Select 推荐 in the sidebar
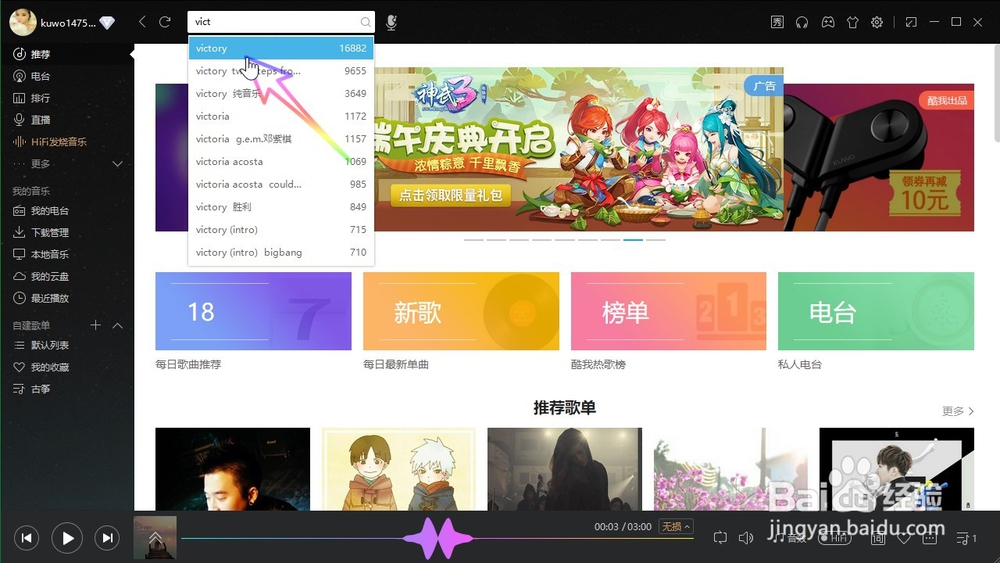 click(x=66, y=54)
